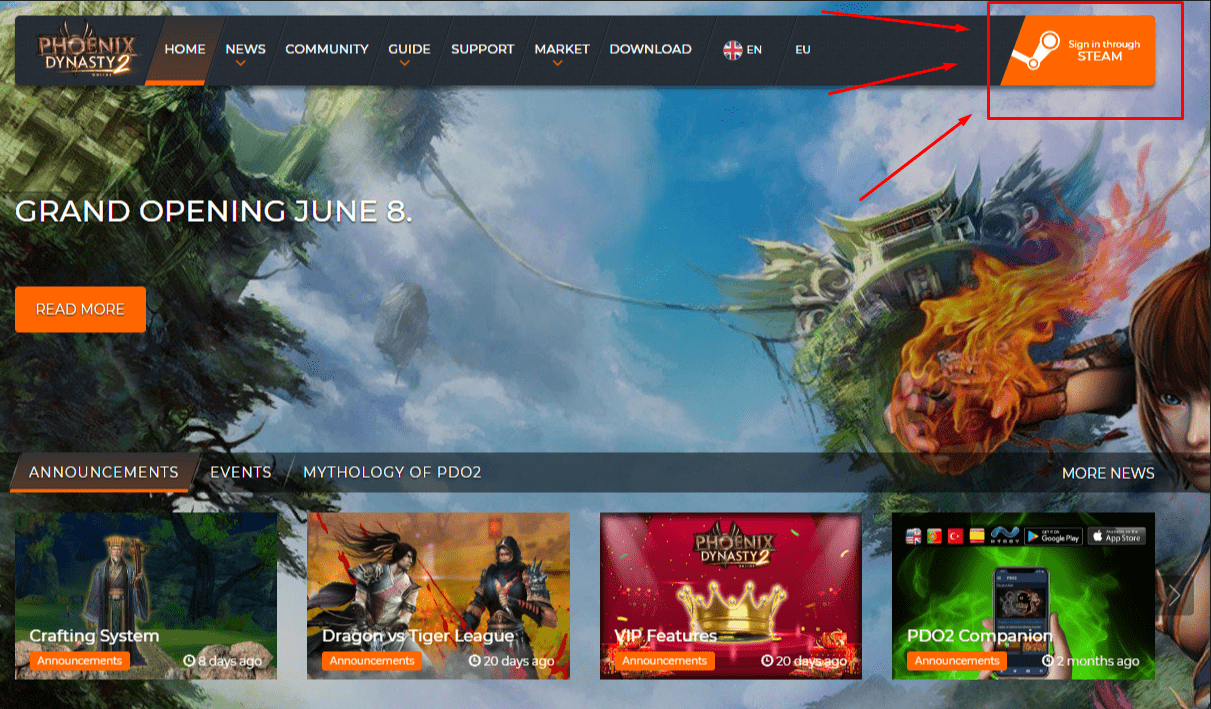1211x709 pixels.
Task: Expand the MARKET dropdown arrow
Action: 557,64
